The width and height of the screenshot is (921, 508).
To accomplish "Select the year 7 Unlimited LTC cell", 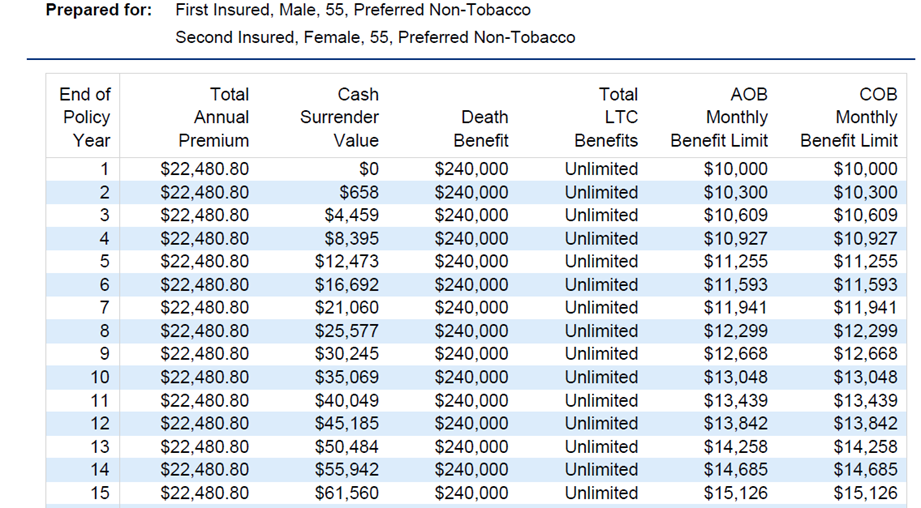I will pyautogui.click(x=601, y=308).
